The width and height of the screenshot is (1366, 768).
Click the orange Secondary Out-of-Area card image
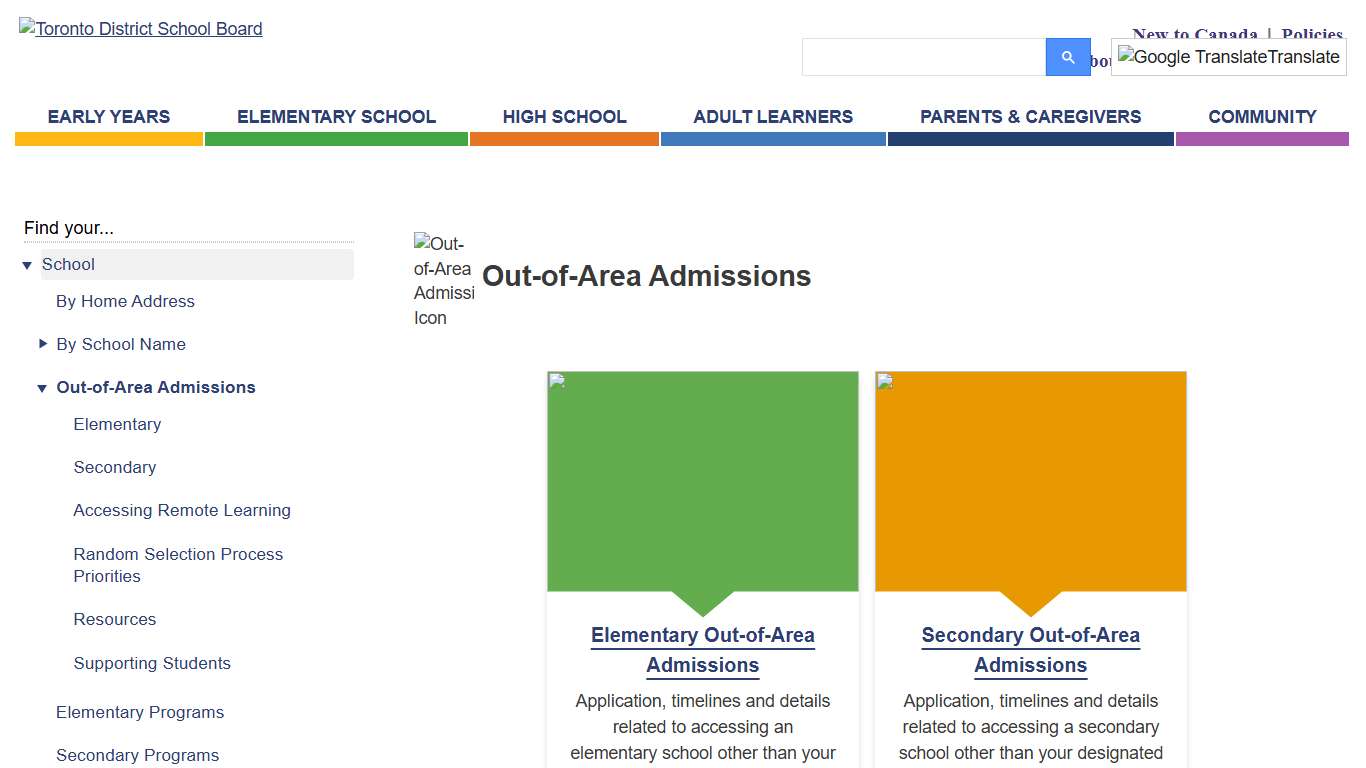pyautogui.click(x=1030, y=480)
